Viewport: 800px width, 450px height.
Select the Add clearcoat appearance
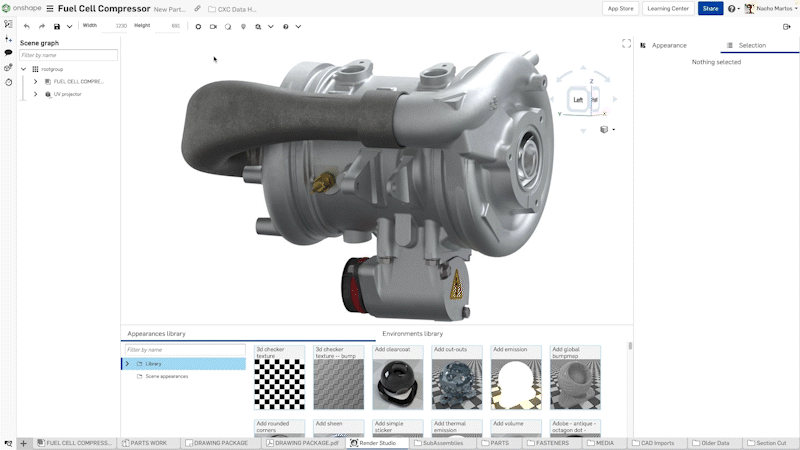(x=398, y=378)
